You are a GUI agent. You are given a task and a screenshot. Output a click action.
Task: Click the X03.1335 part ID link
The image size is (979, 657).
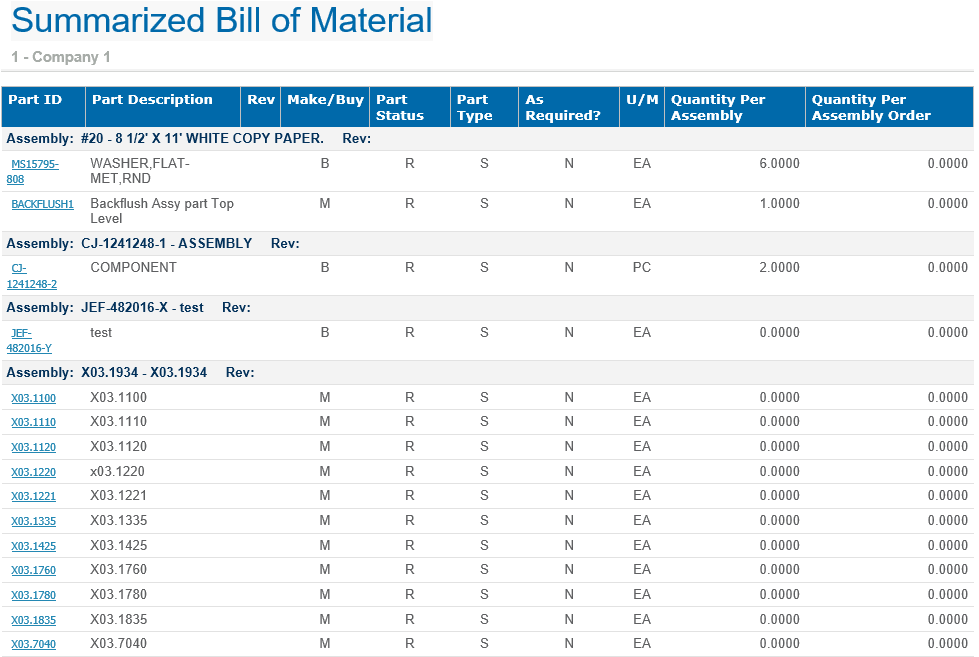click(33, 521)
